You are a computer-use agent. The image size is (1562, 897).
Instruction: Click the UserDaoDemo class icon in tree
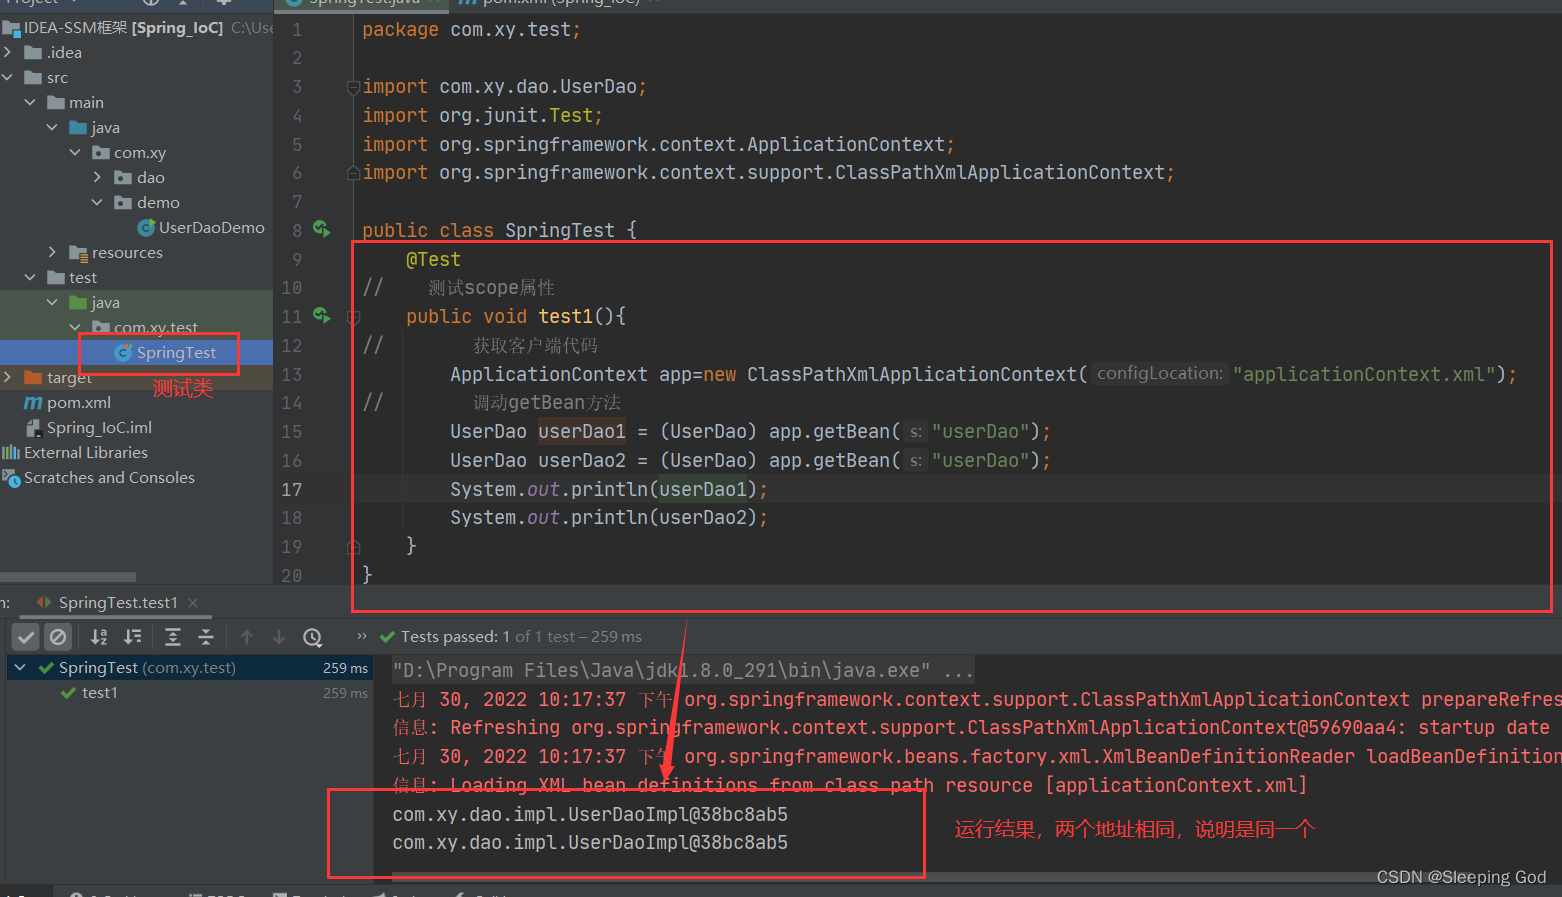coord(146,228)
